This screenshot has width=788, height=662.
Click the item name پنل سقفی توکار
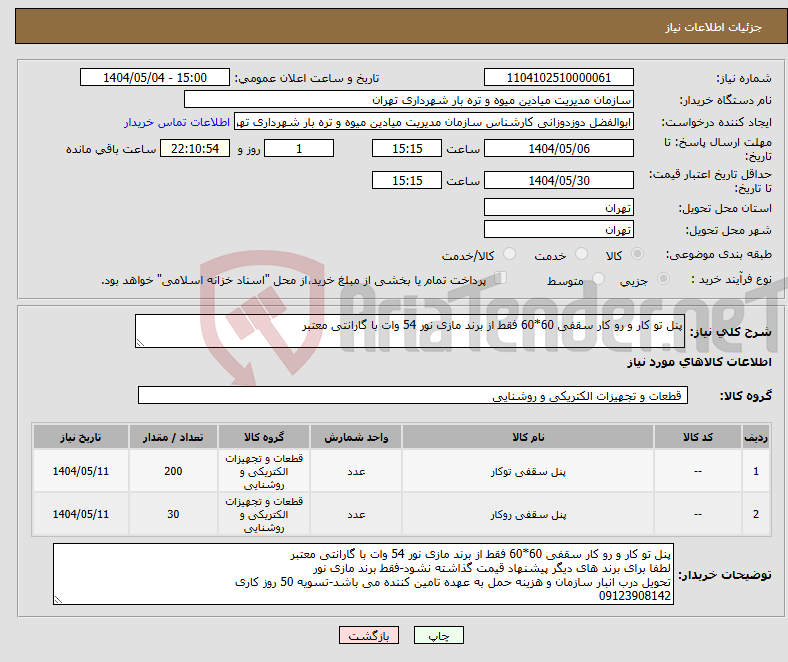[528, 471]
